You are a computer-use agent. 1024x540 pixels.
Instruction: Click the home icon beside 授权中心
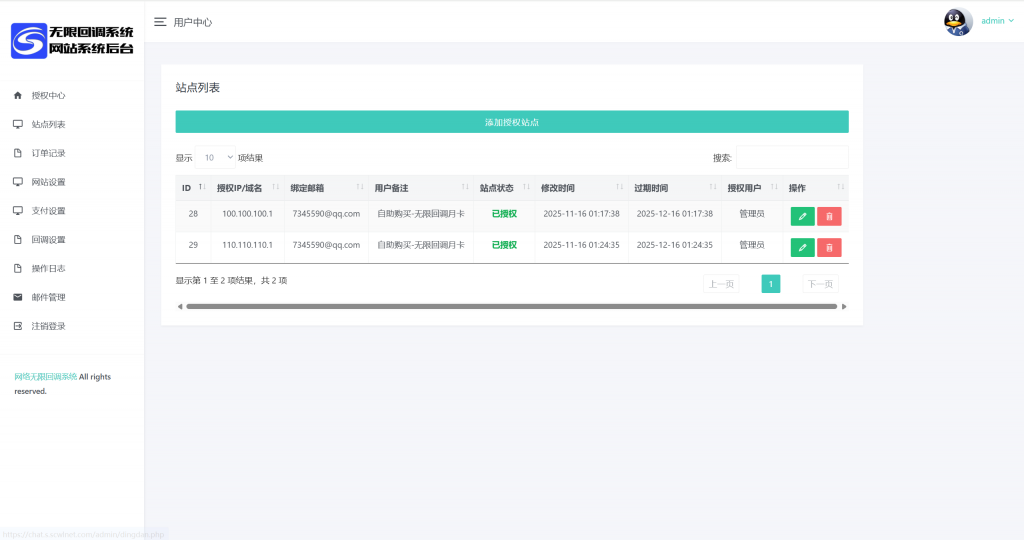[18, 95]
